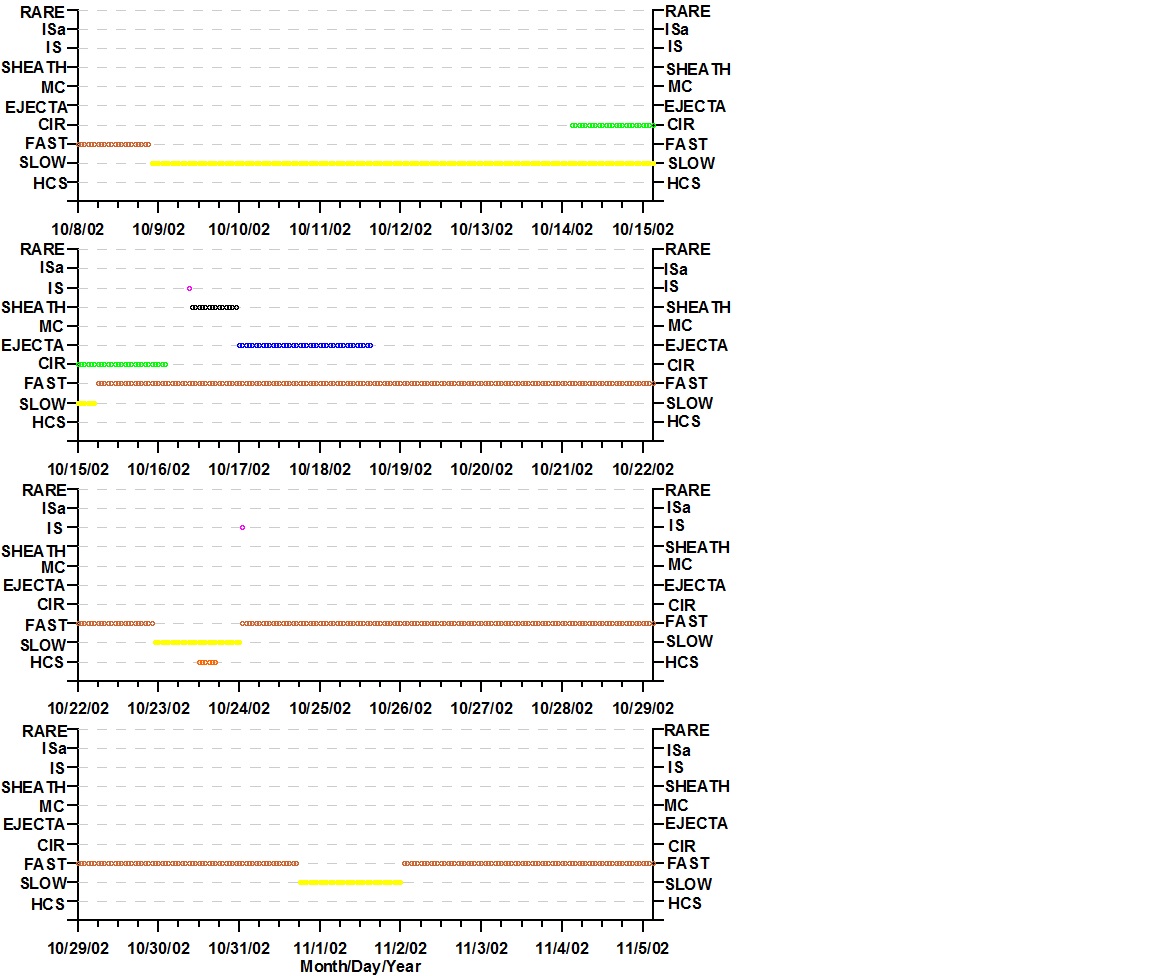Click the 10/10/02 date label
The image size is (1154, 976).
(x=239, y=229)
